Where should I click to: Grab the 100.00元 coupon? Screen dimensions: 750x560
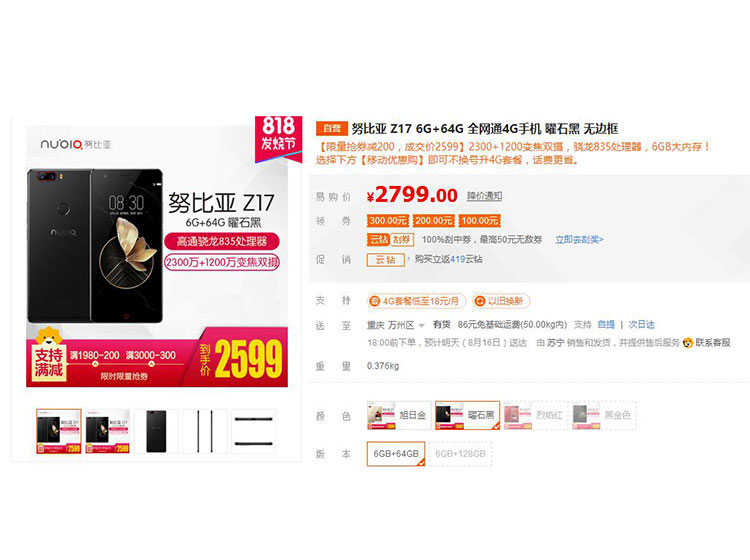(479, 220)
